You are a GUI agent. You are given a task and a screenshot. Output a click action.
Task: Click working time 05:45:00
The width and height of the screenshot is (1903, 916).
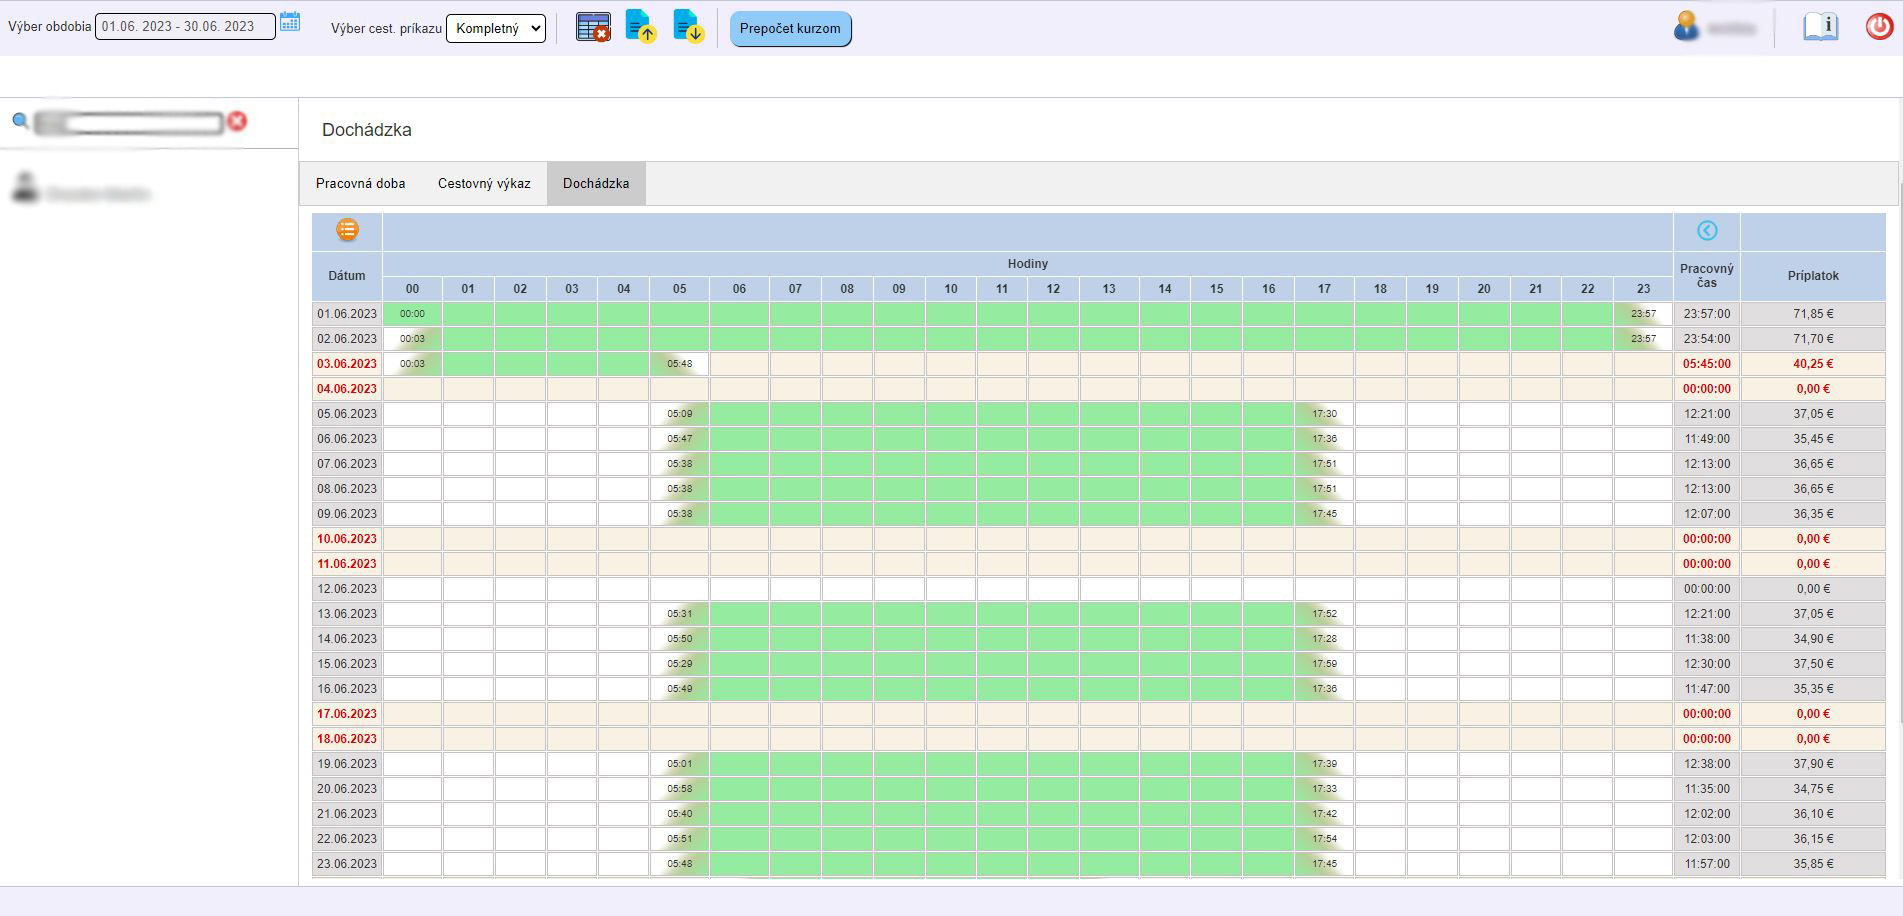pos(1706,364)
